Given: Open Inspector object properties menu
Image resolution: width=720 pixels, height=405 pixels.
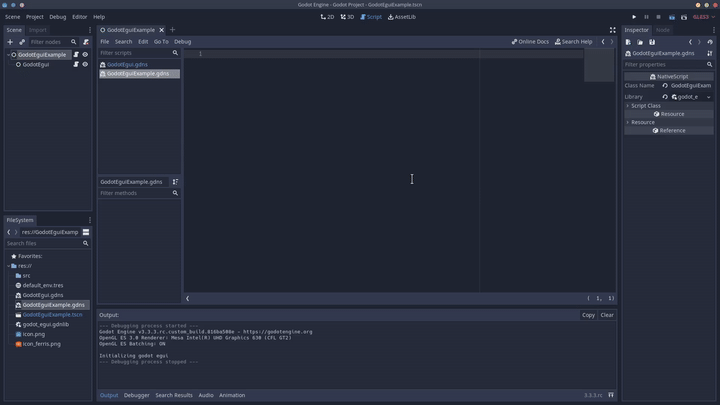Looking at the screenshot, I should [710, 53].
